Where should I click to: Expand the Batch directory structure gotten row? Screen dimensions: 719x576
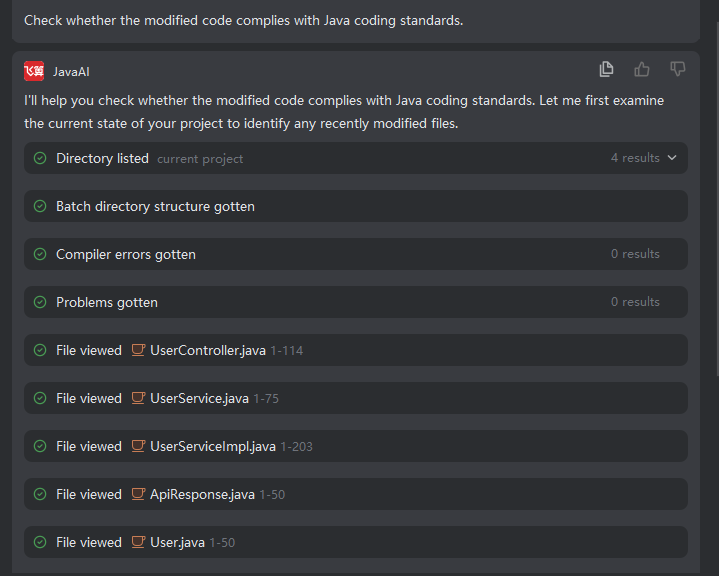coord(155,206)
